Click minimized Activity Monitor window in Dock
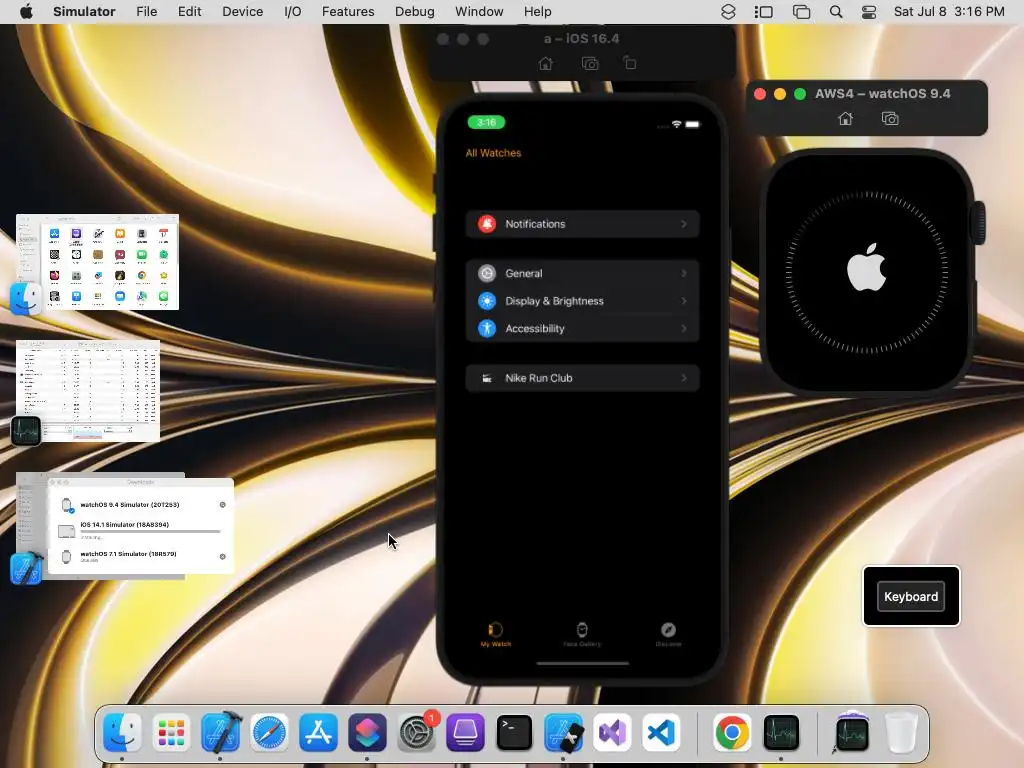Viewport: 1024px width, 768px height. (852, 732)
